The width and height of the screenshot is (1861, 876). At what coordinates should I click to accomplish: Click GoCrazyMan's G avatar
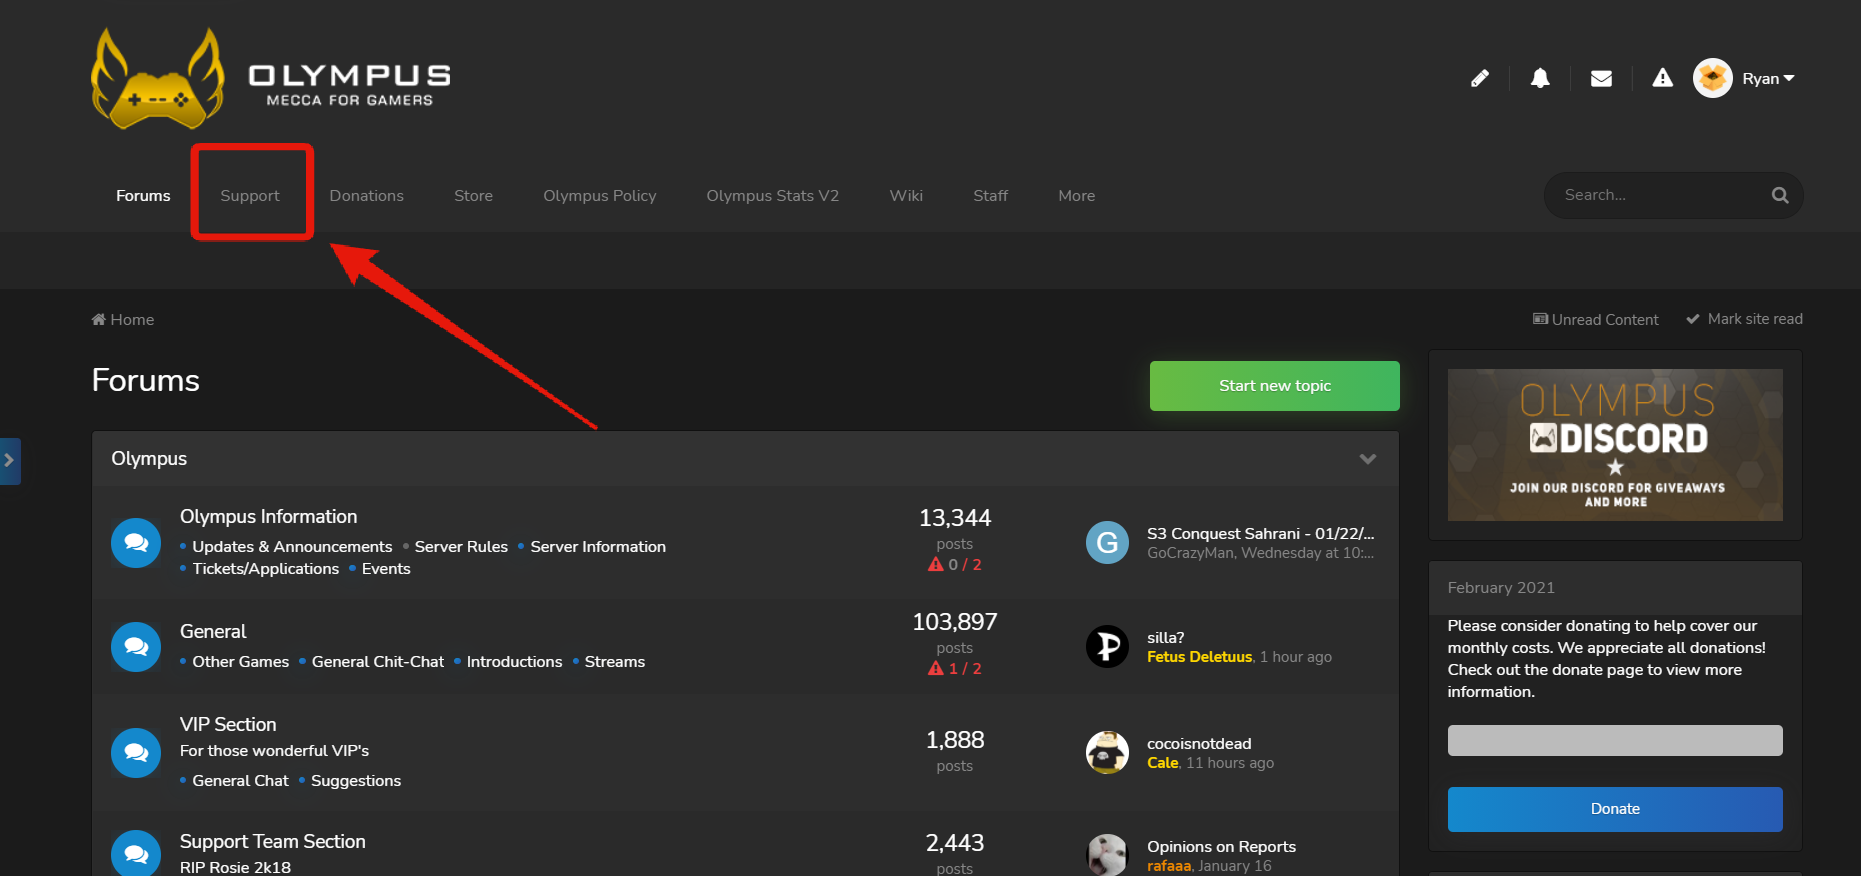1107,543
